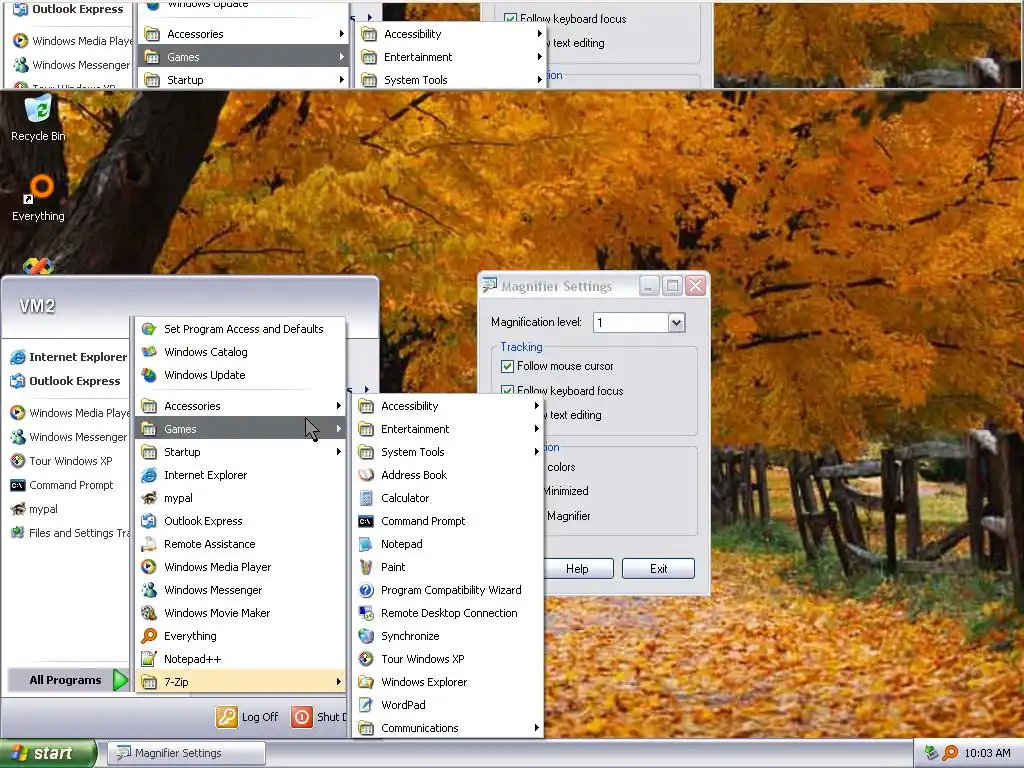Screen dimensions: 1024x768
Task: Open the Magnification level dropdown
Action: (x=676, y=323)
